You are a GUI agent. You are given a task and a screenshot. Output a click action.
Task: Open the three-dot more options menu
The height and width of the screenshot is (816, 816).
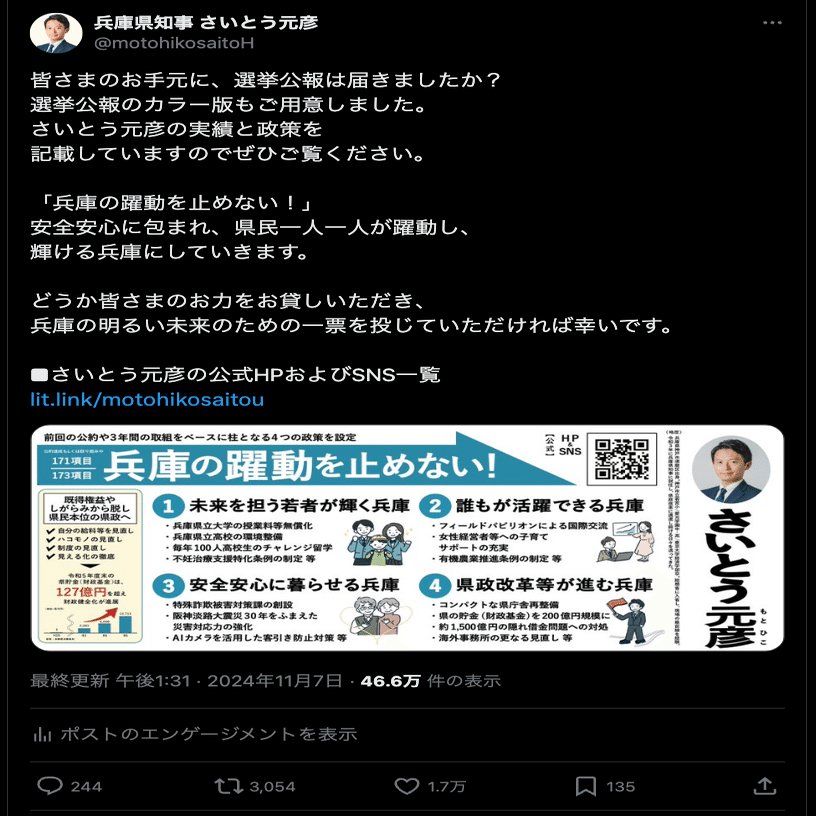[x=772, y=23]
